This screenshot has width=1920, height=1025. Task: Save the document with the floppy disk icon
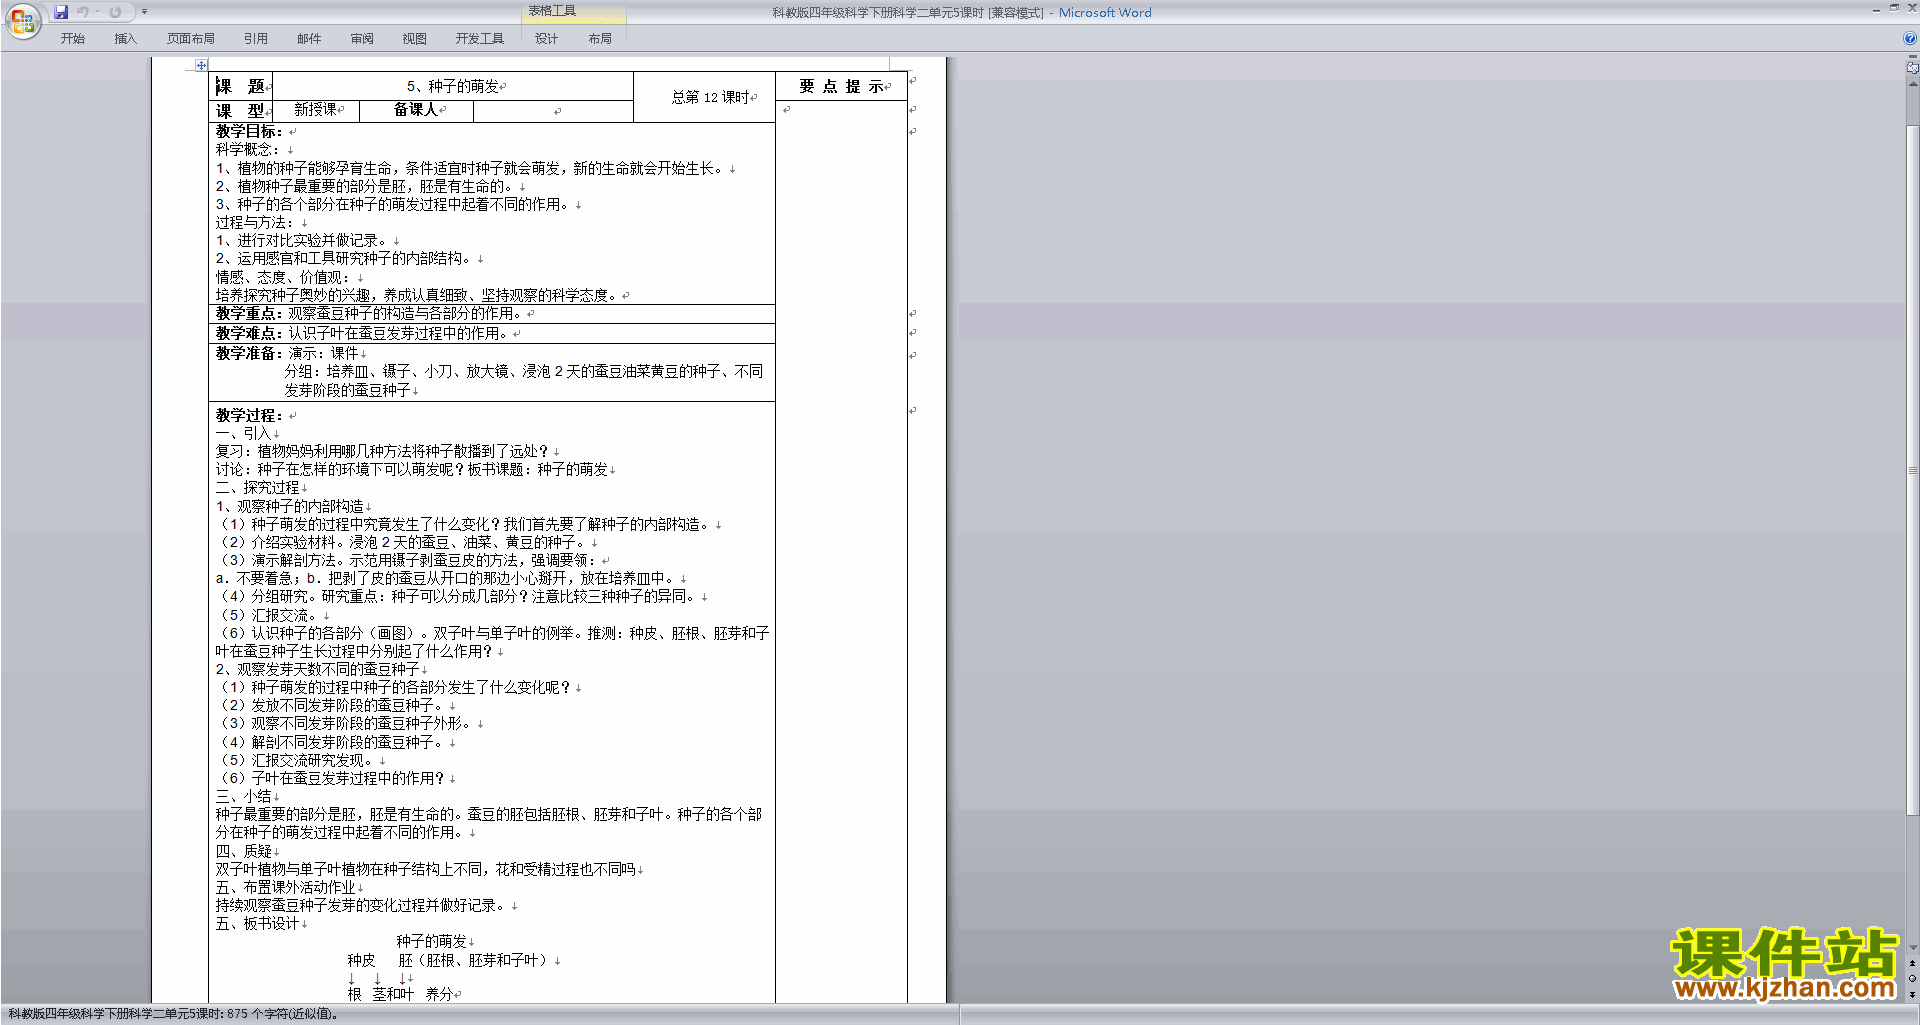[61, 12]
